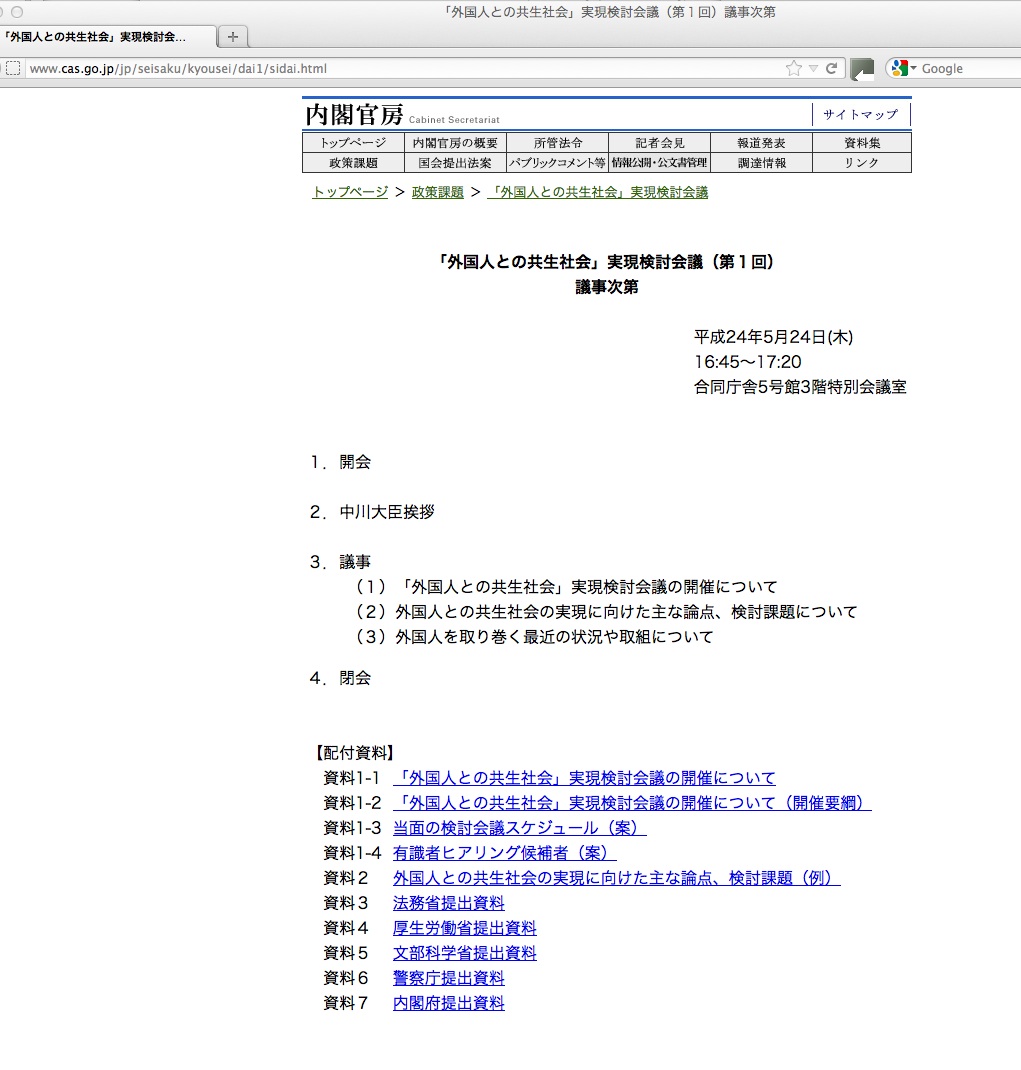Open 厚生労働省提出資料 link

click(x=465, y=928)
